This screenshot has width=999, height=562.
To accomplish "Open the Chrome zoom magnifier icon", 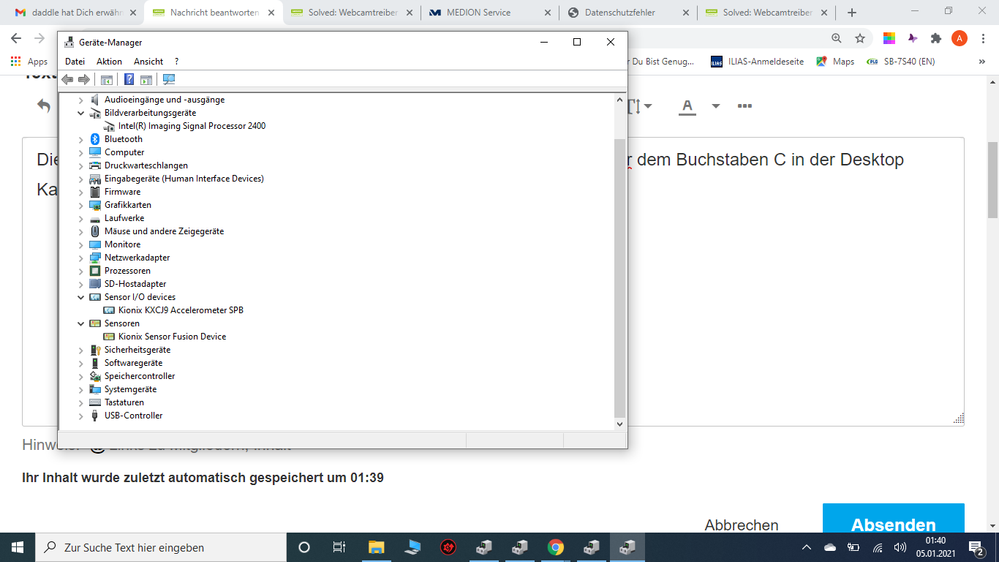I will [x=837, y=38].
